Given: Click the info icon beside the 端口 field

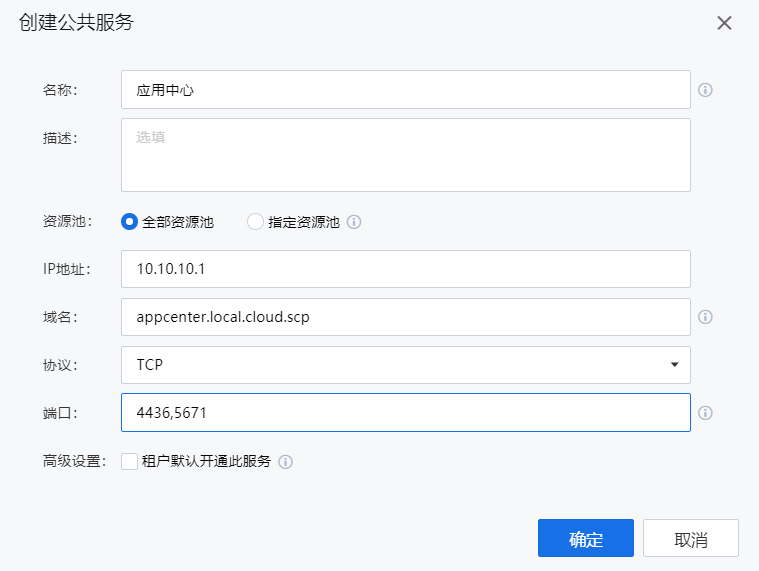Looking at the screenshot, I should pyautogui.click(x=705, y=413).
